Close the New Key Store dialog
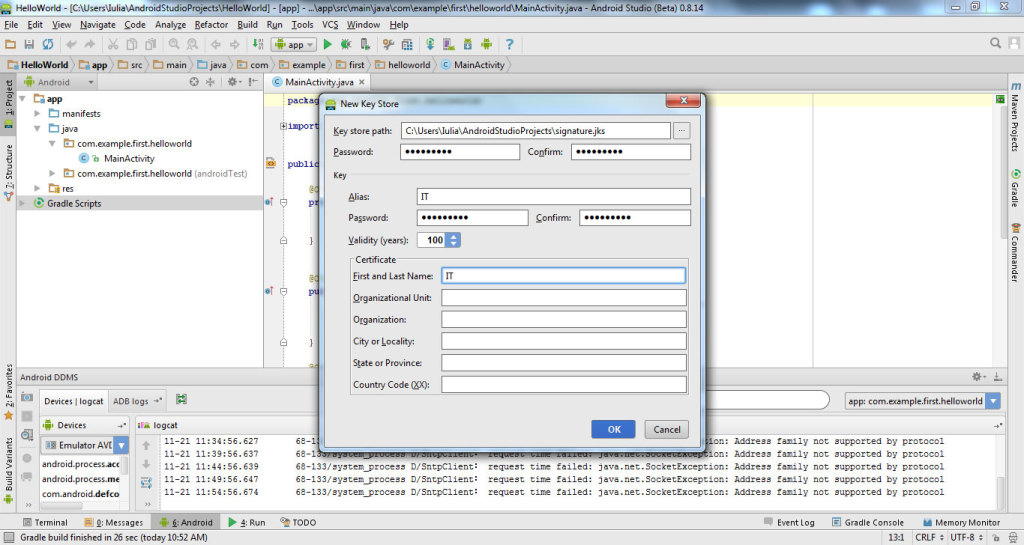 tap(683, 101)
